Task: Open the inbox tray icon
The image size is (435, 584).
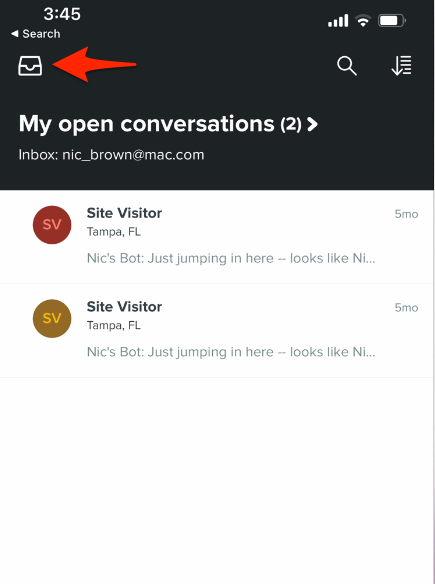Action: click(30, 66)
